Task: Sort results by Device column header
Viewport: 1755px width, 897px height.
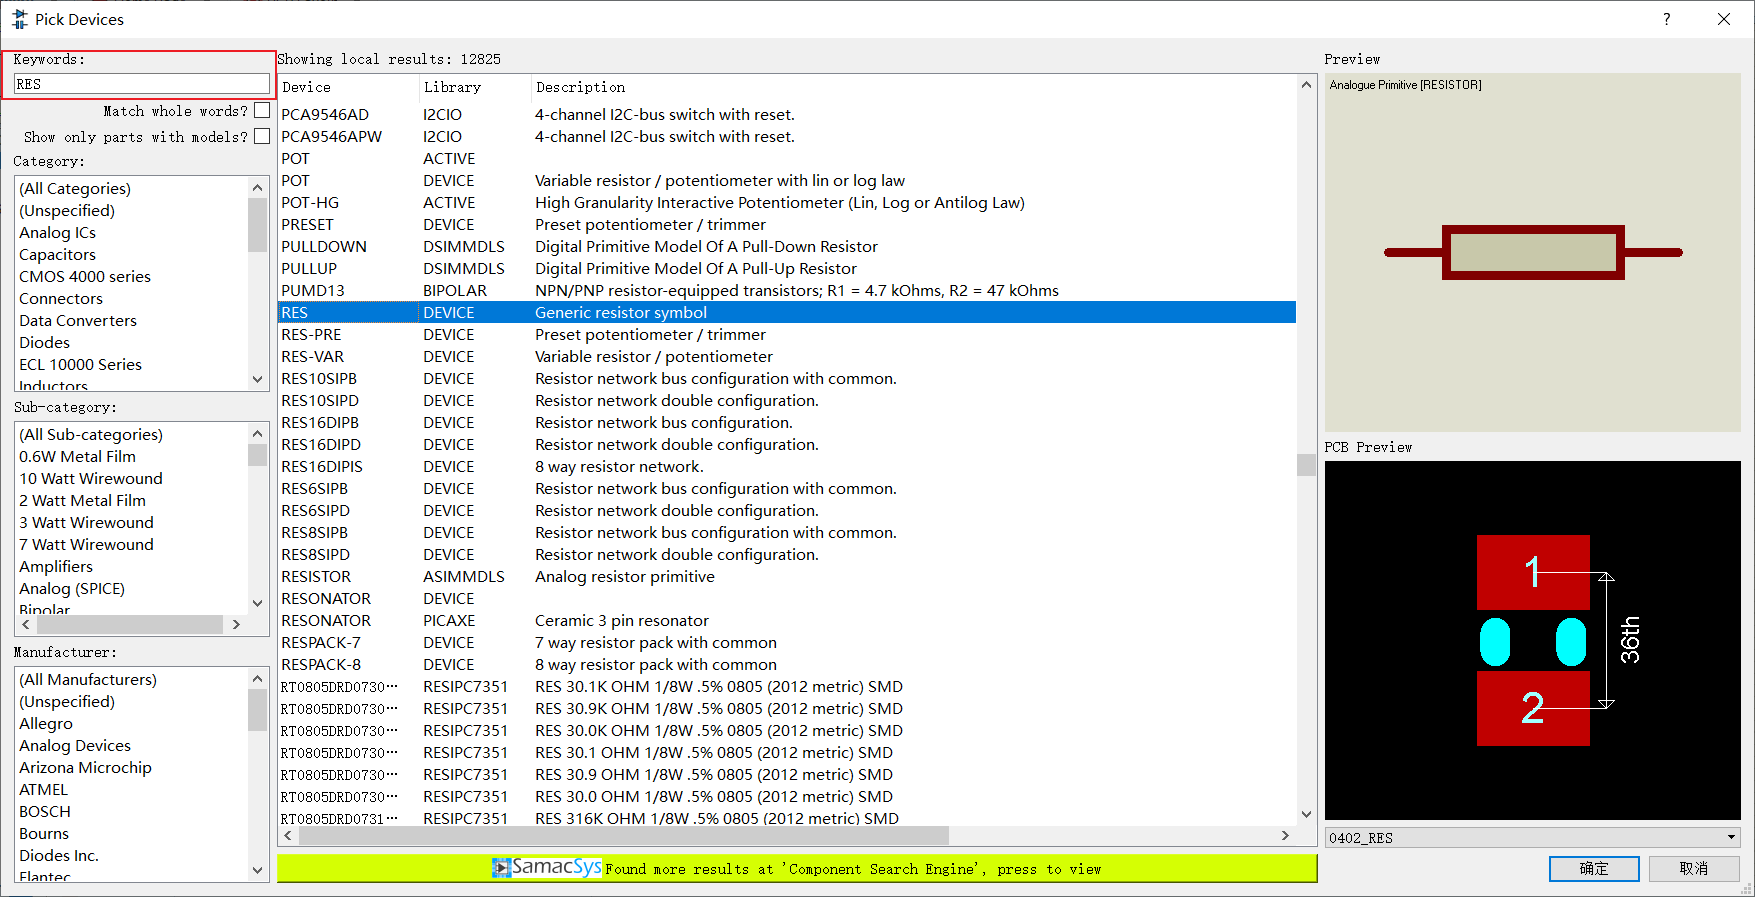Action: tap(347, 87)
